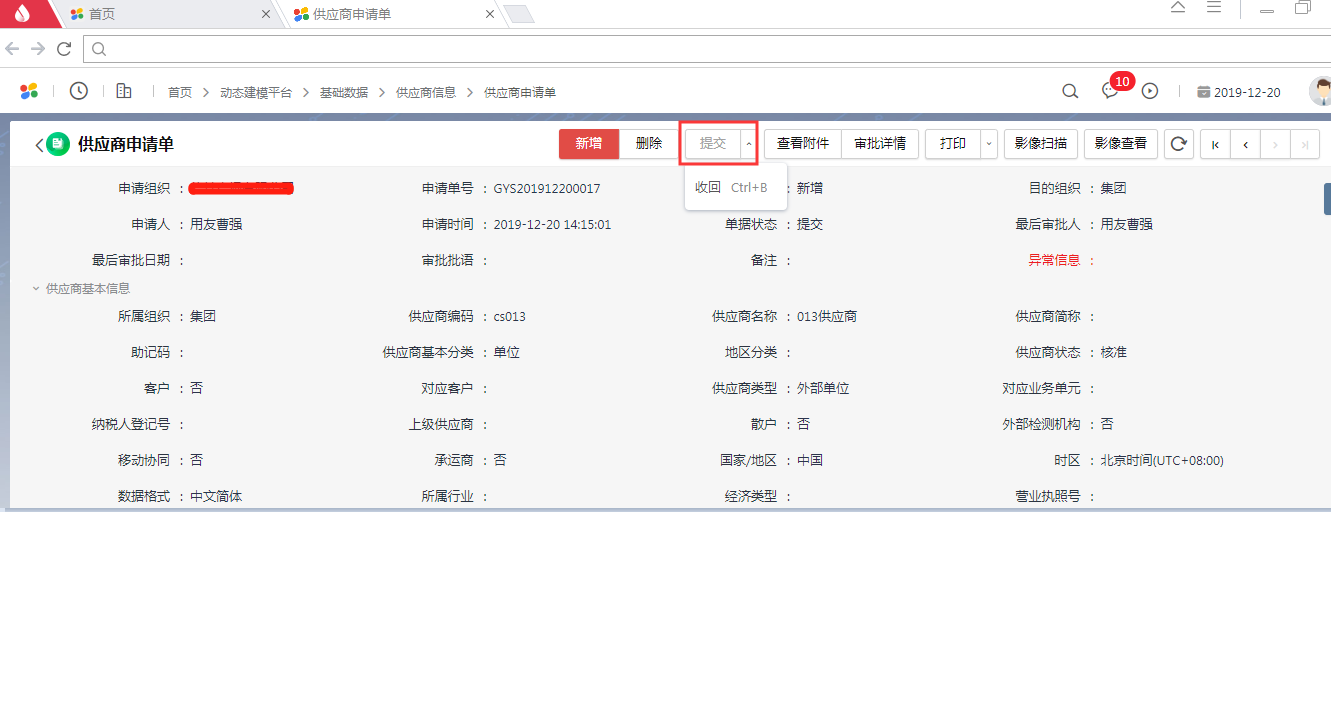This screenshot has width=1331, height=712.
Task: Click 基础数据 in the breadcrumb
Action: (344, 92)
